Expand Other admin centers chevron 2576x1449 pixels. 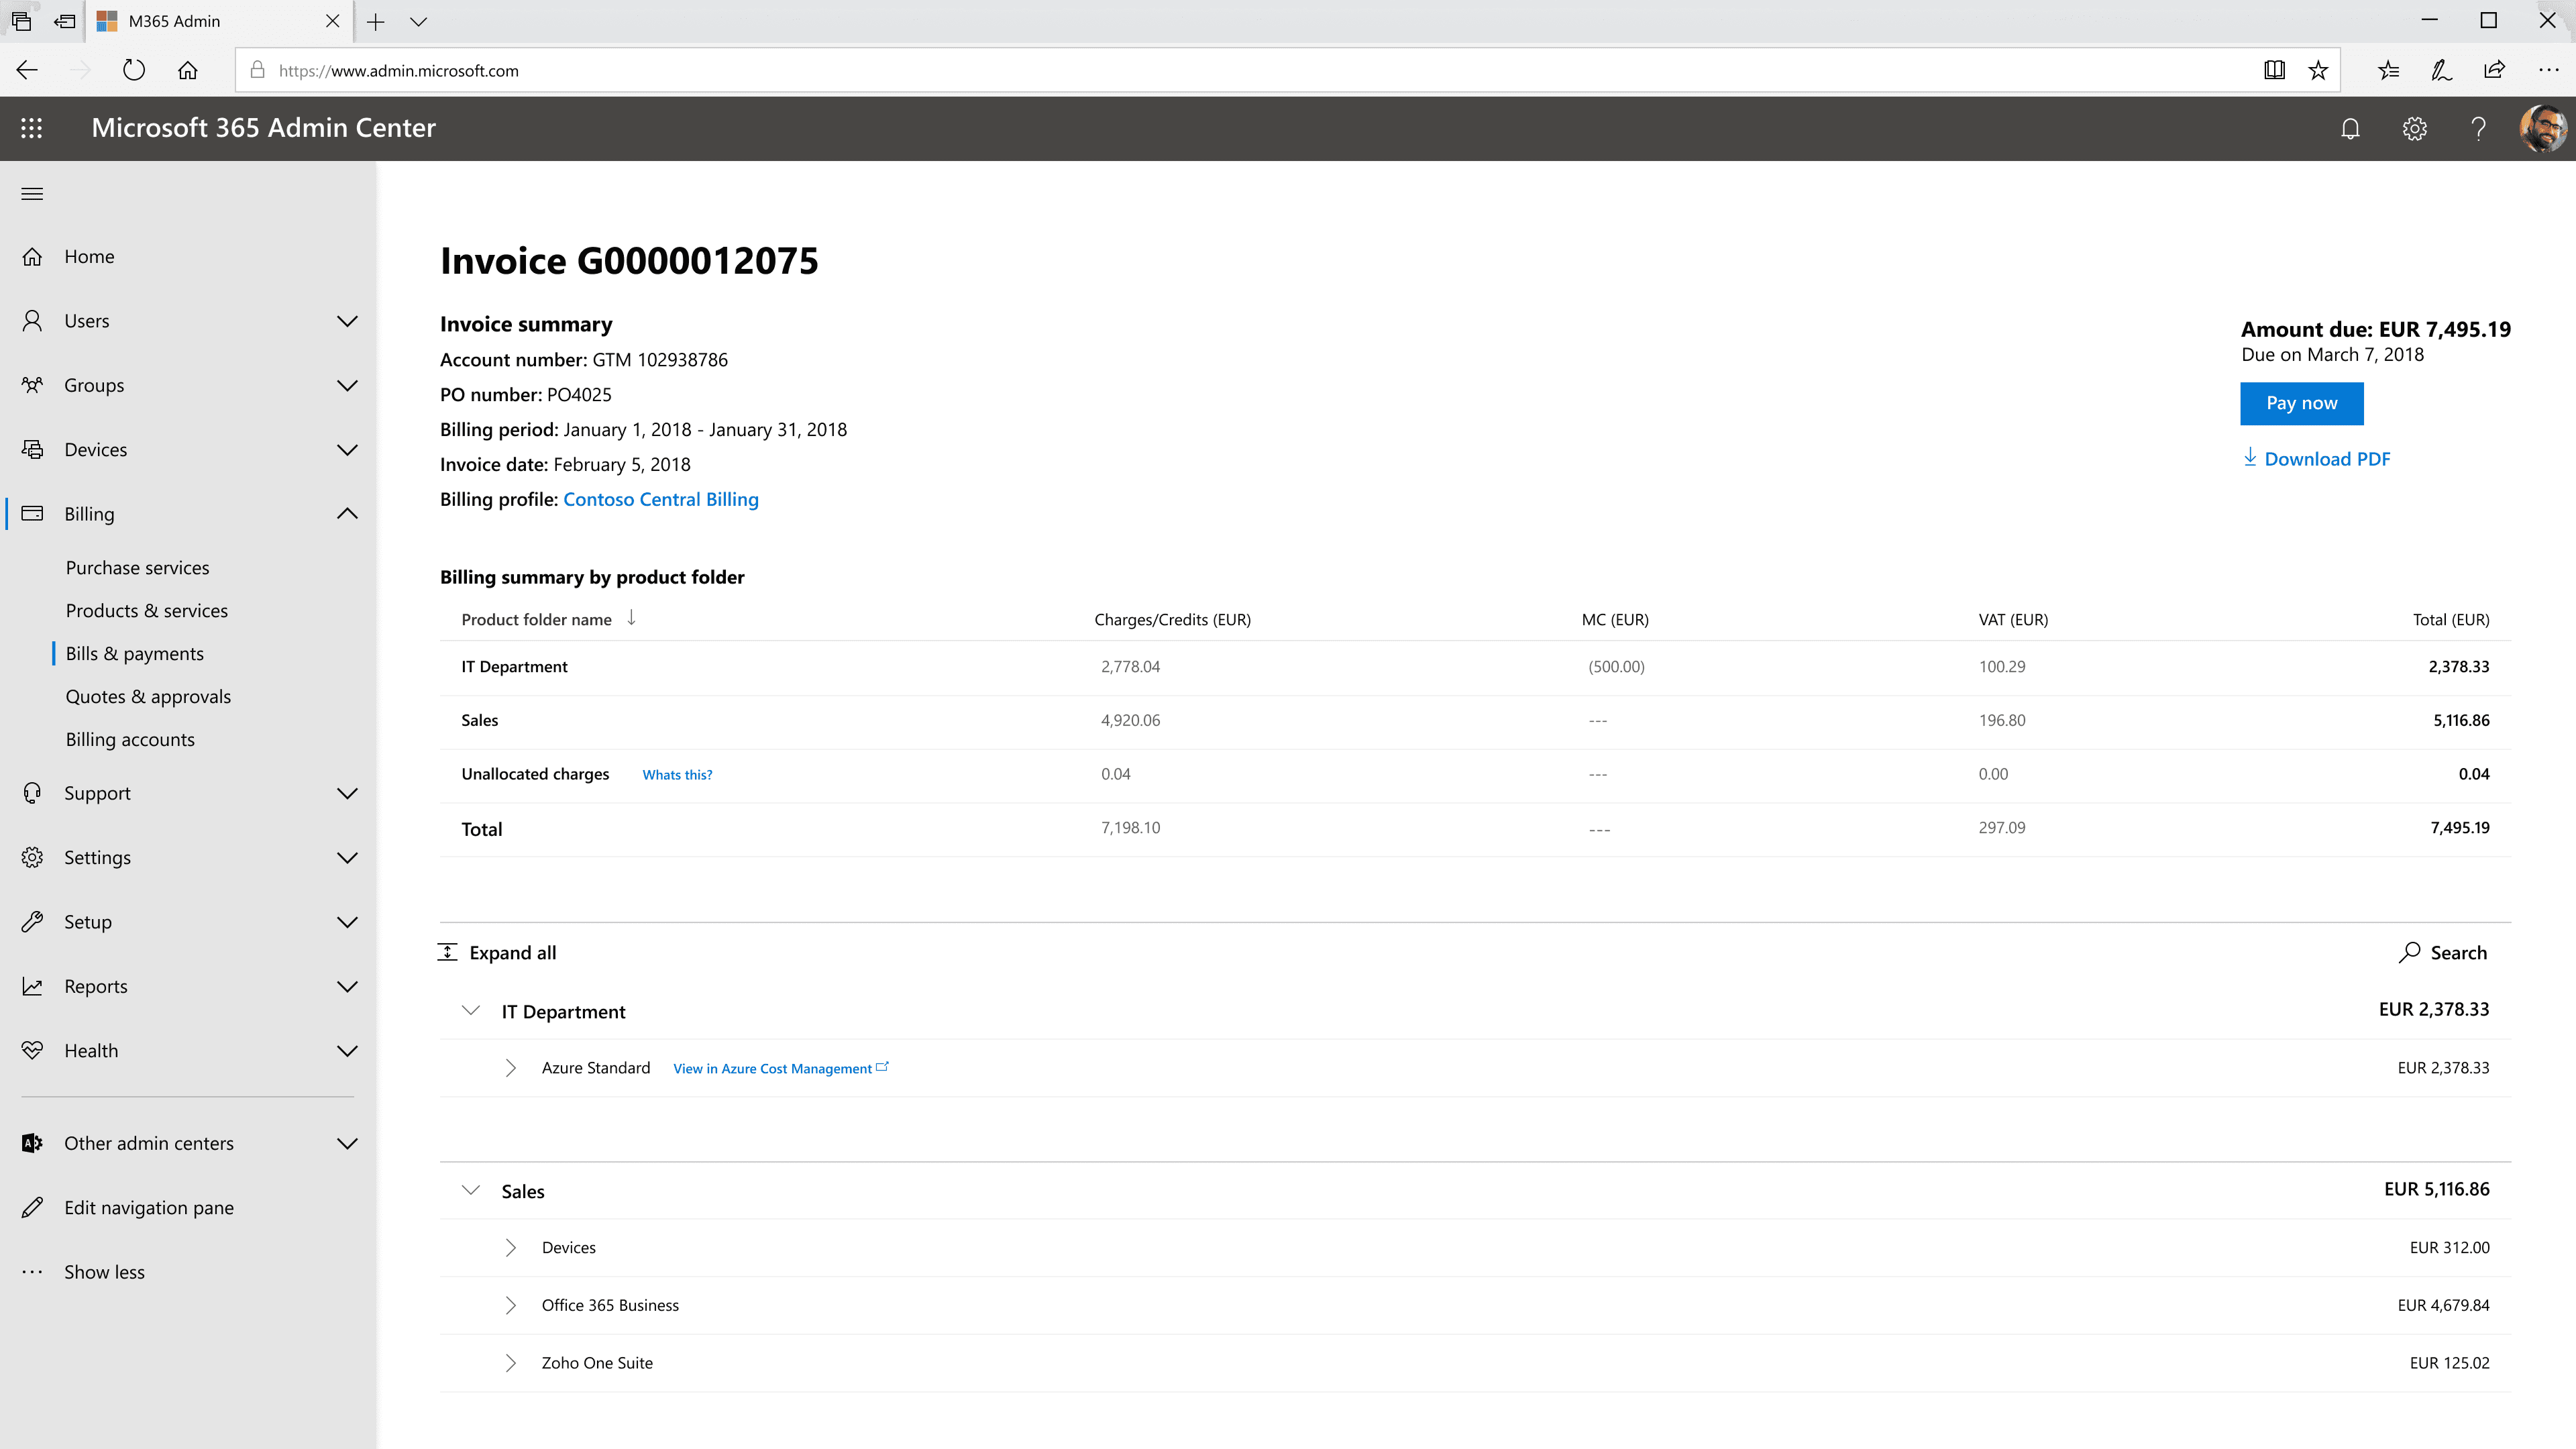[347, 1144]
